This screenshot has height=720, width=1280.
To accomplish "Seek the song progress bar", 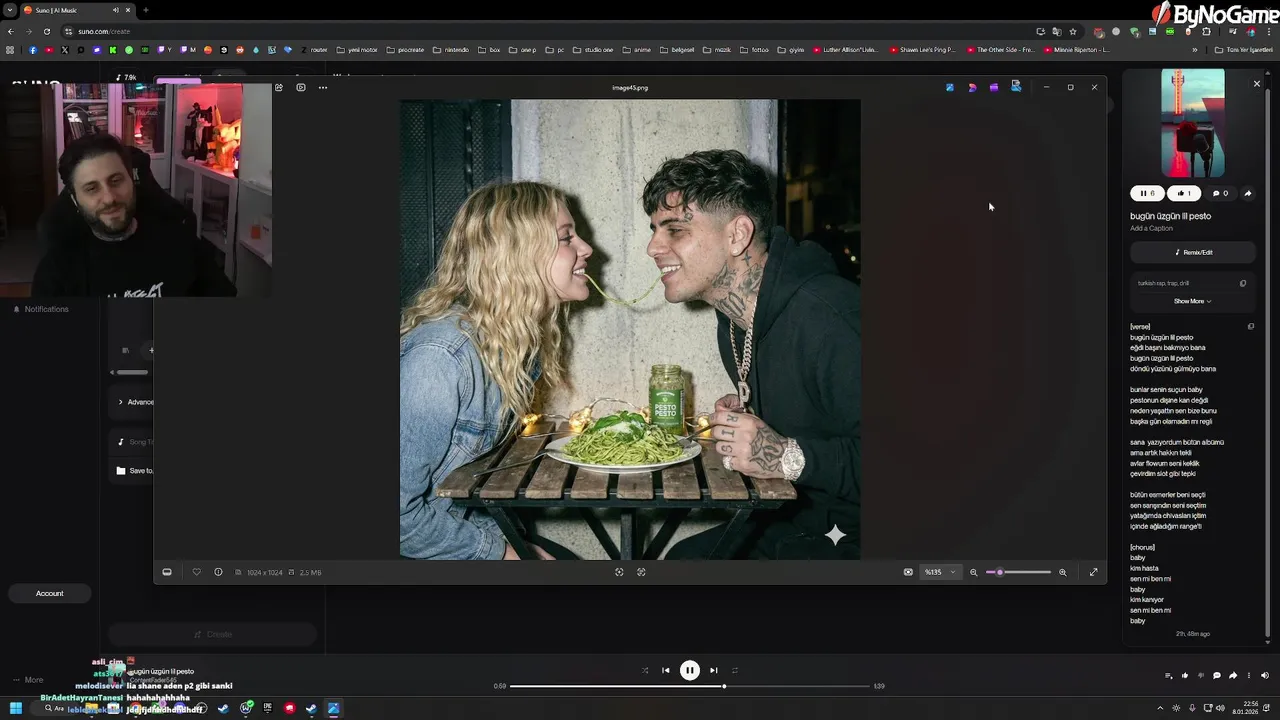I will [691, 686].
